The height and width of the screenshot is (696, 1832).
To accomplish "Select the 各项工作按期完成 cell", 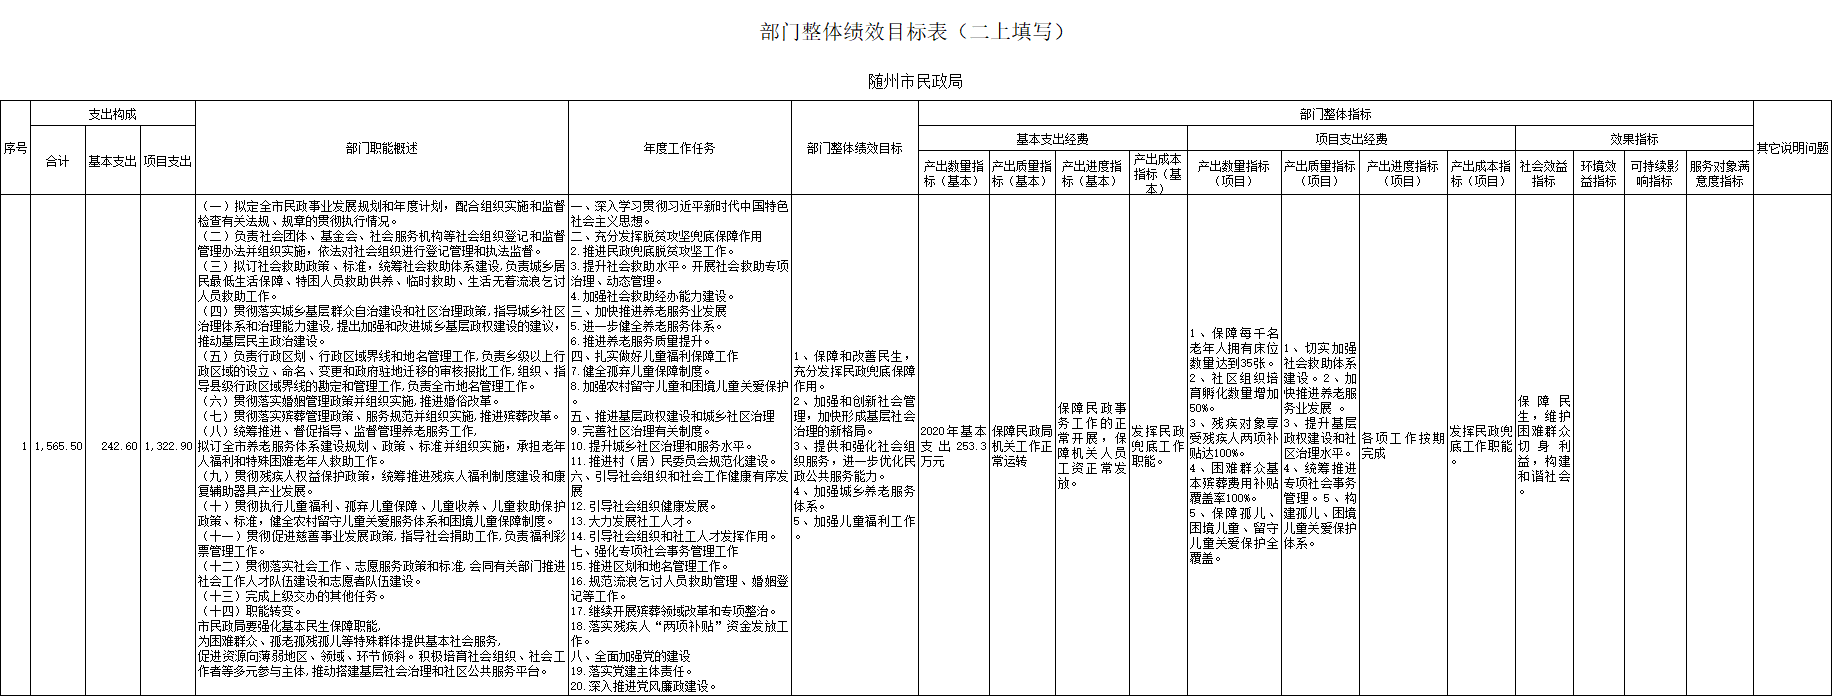I will coord(1402,446).
